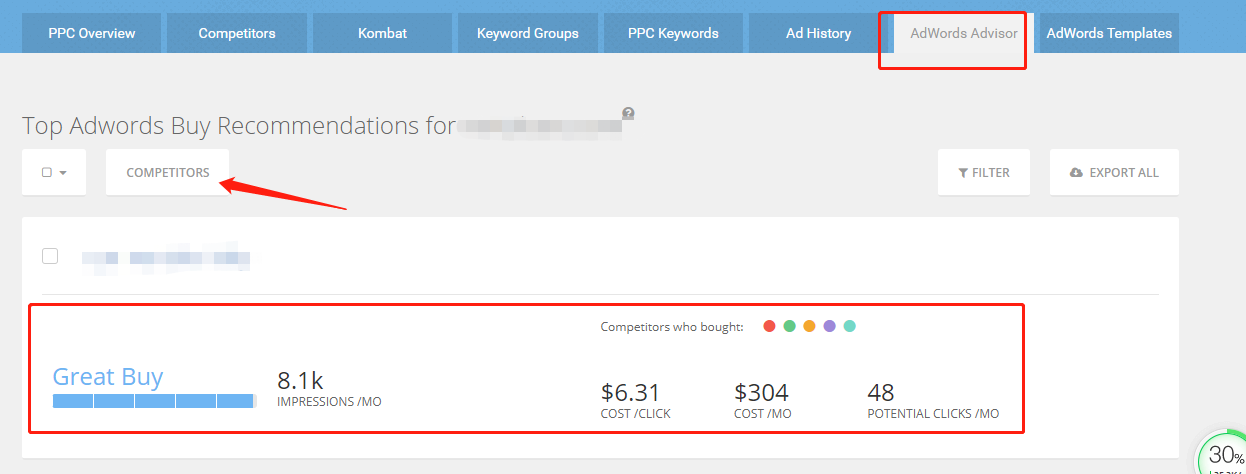Click the purple competitor dot
Screen dimensions: 1246x474
[829, 326]
